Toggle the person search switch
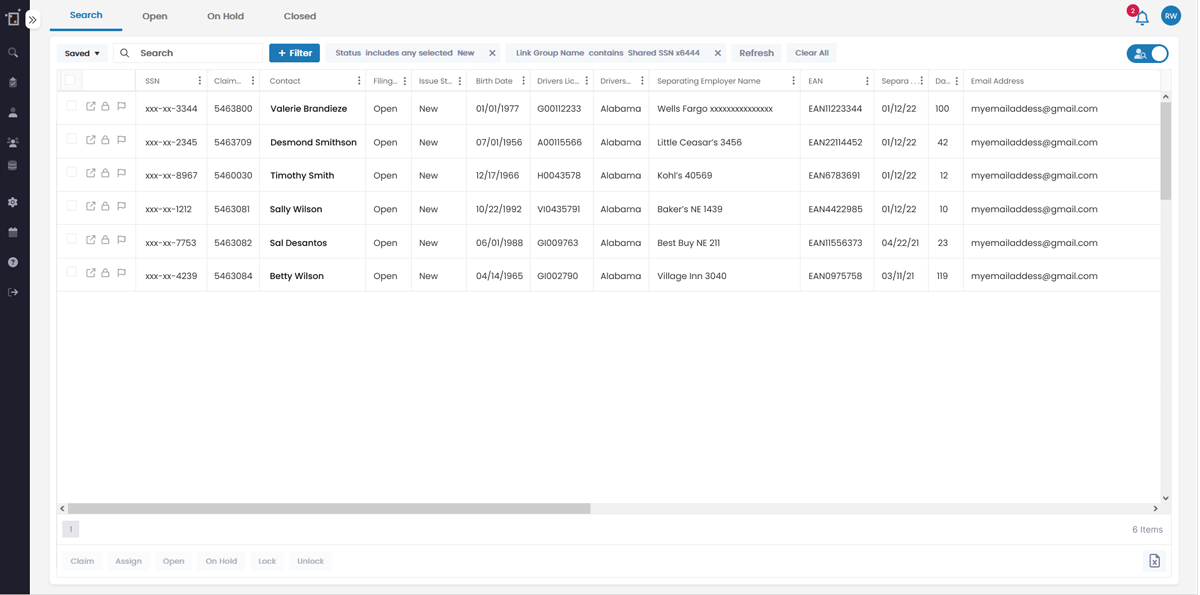 [1147, 54]
